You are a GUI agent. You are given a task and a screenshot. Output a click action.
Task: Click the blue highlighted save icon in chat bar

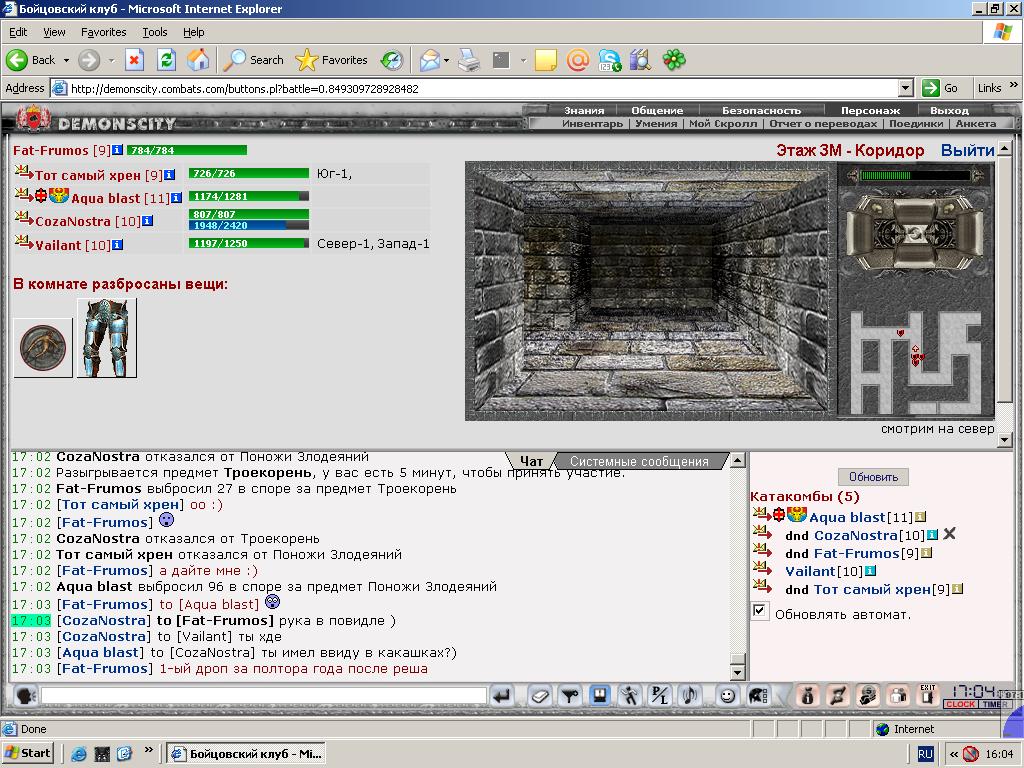(x=600, y=695)
